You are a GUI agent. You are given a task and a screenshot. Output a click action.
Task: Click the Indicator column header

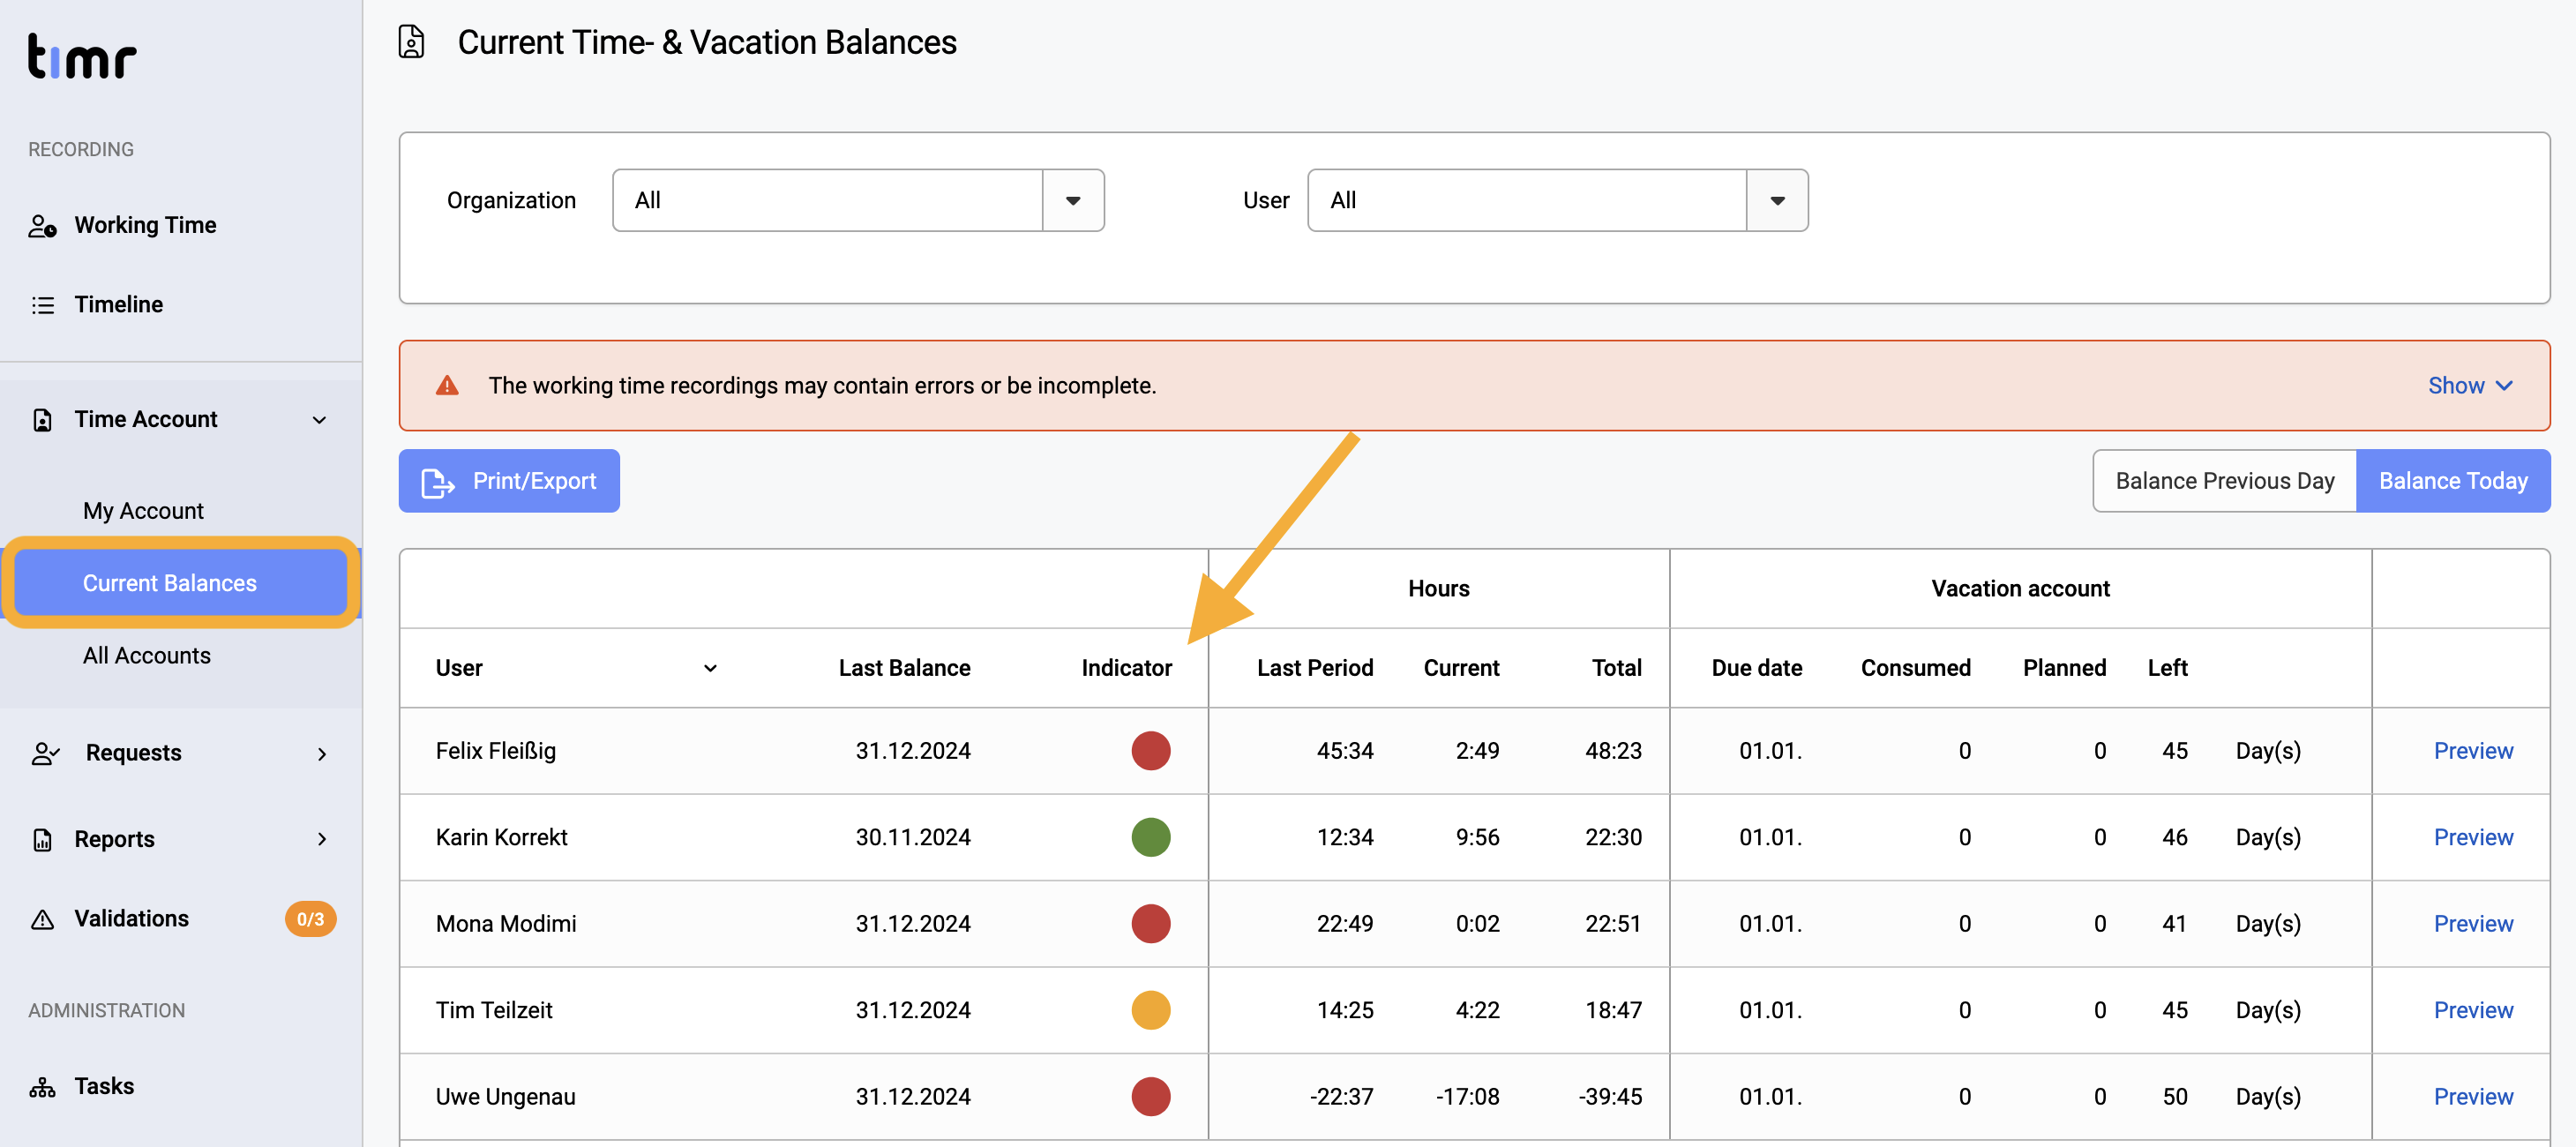click(x=1126, y=669)
